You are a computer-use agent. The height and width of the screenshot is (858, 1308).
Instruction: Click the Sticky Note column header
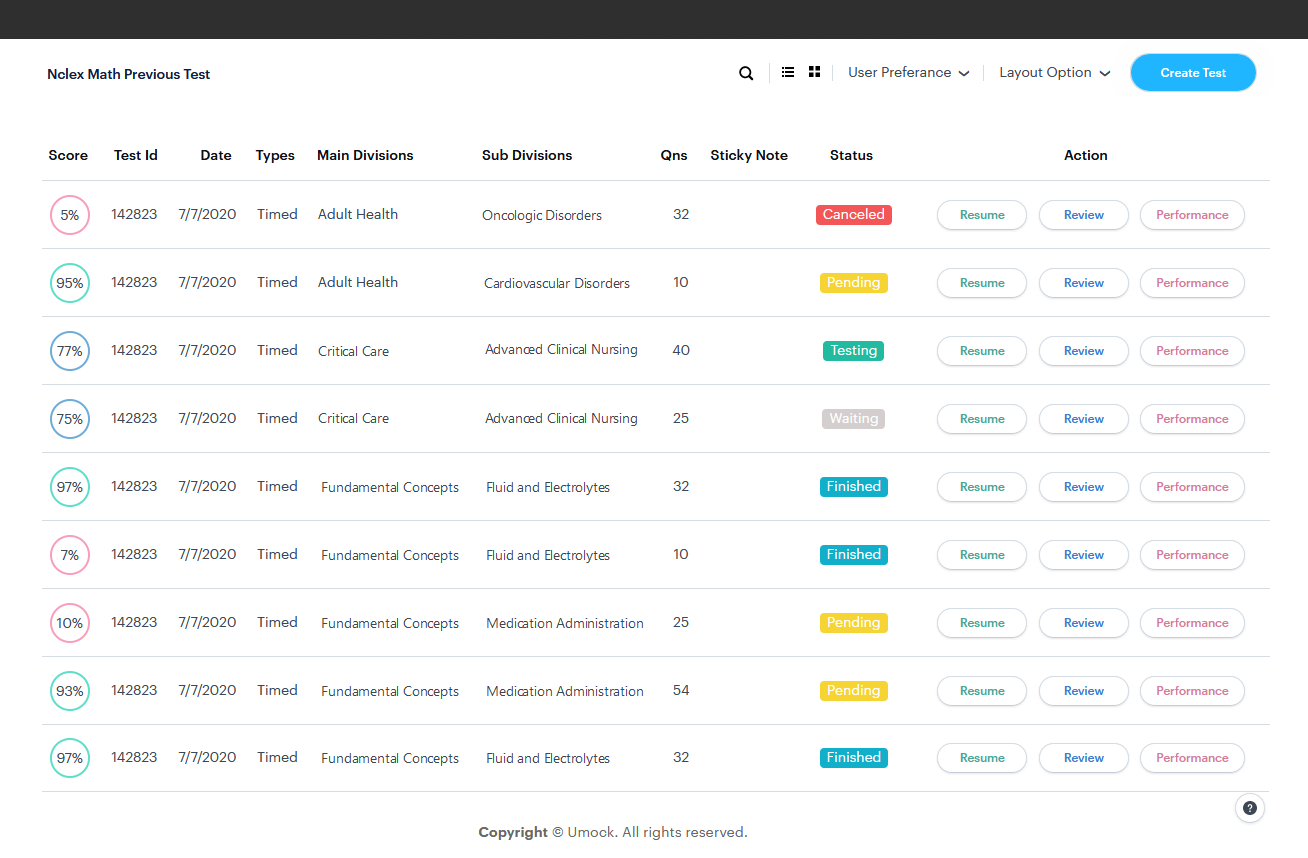(749, 155)
